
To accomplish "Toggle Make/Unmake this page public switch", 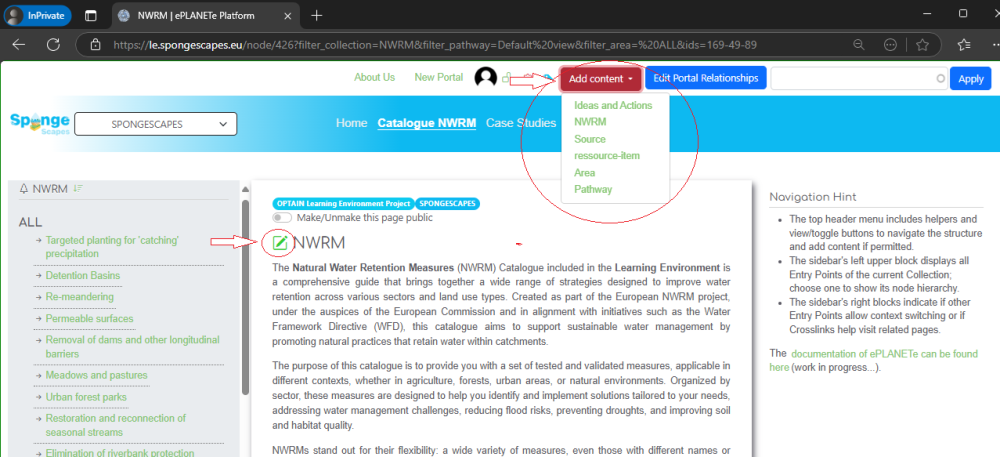I will click(282, 217).
